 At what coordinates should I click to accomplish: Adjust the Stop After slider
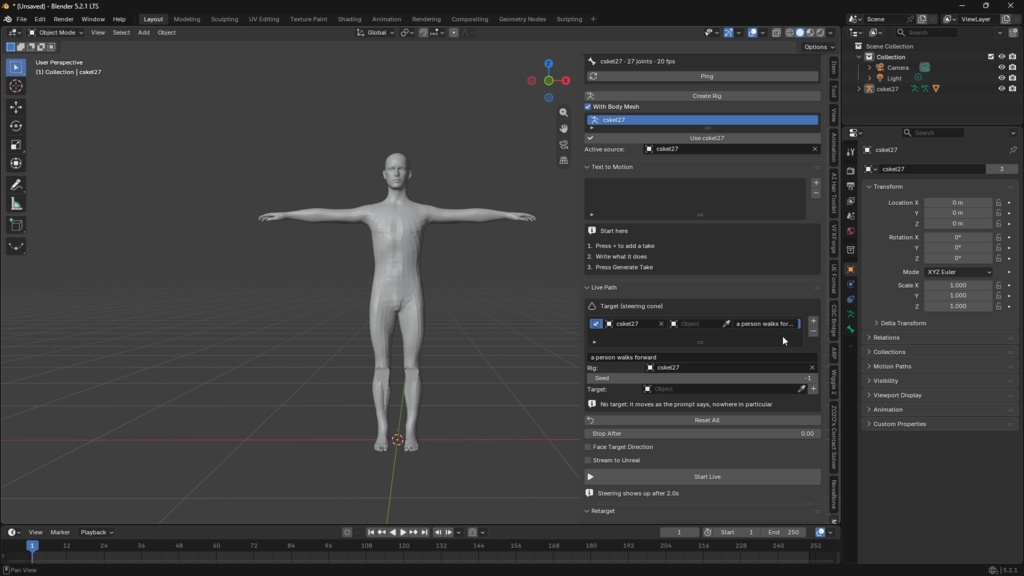click(703, 434)
